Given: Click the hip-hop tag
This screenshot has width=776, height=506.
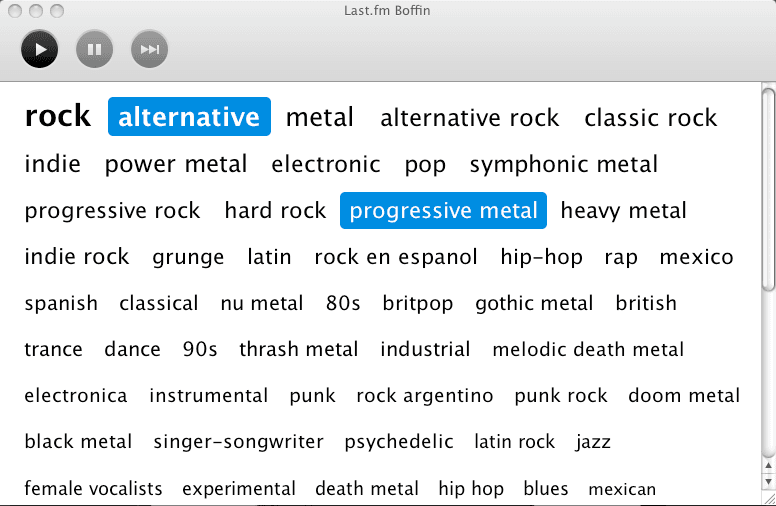Looking at the screenshot, I should tap(541, 257).
